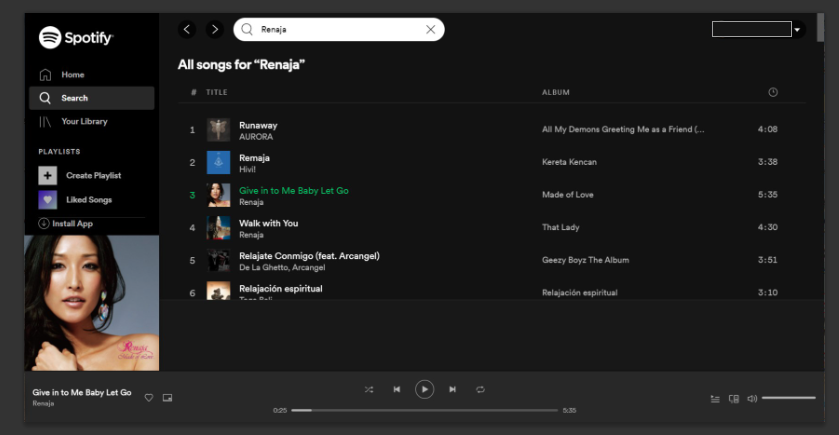The height and width of the screenshot is (435, 839).
Task: Click the Remaja blue album thumbnail
Action: pyautogui.click(x=218, y=163)
